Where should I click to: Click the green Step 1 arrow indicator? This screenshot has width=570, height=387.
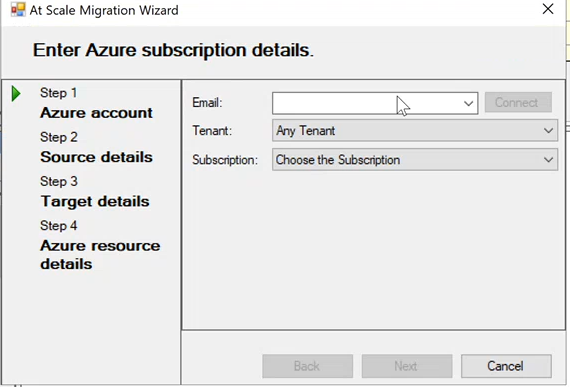(x=16, y=94)
